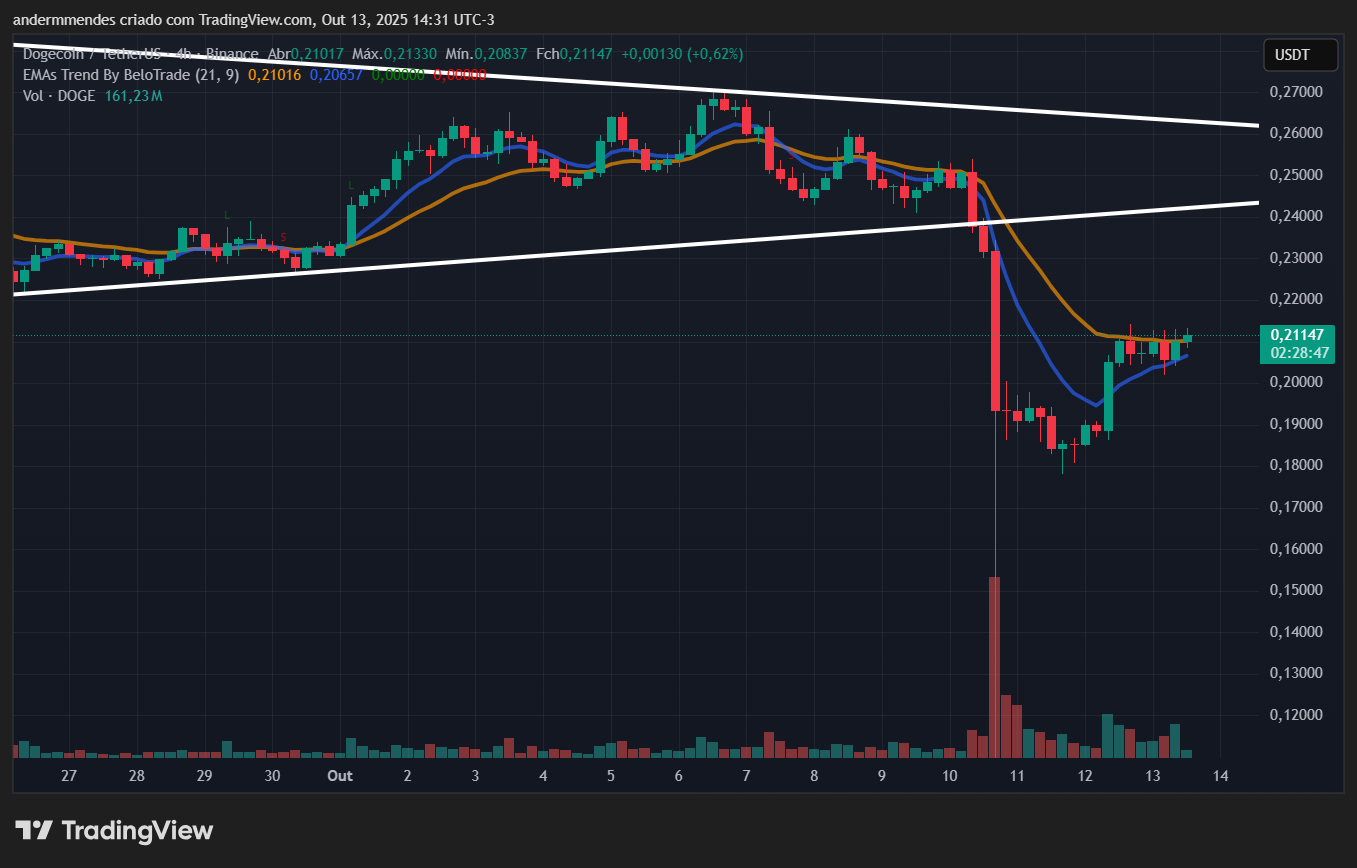
Task: Click the blue EMA value 0,20657
Action: click(336, 74)
